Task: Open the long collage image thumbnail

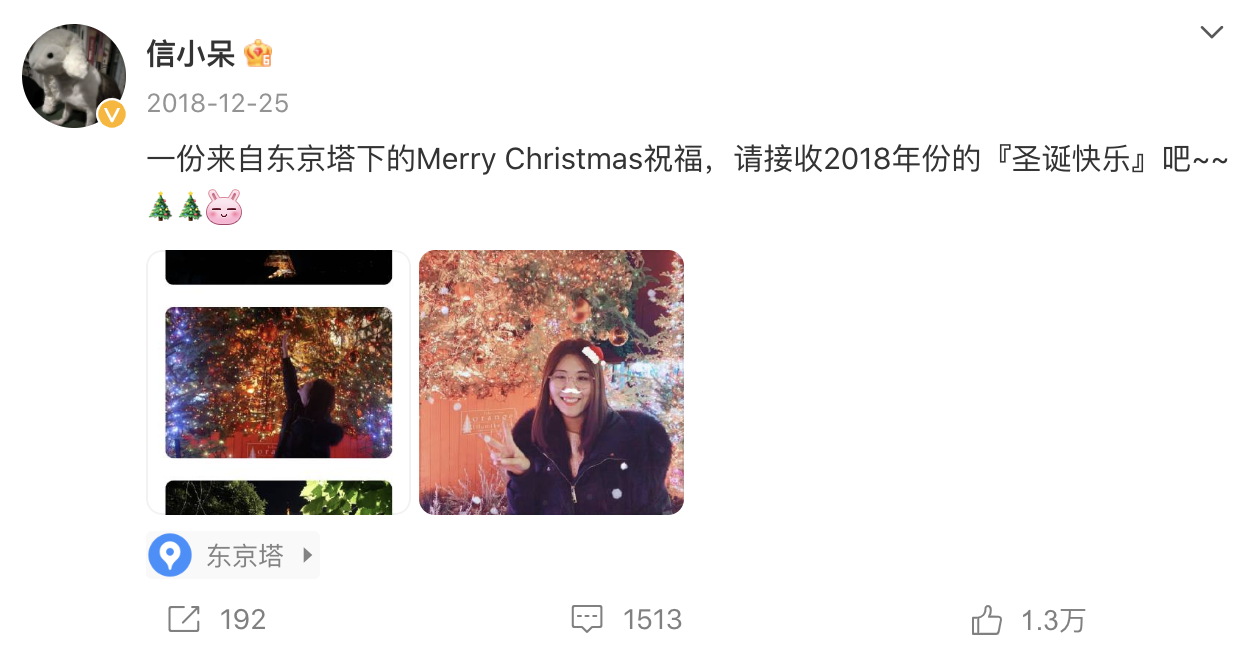Action: [x=278, y=382]
